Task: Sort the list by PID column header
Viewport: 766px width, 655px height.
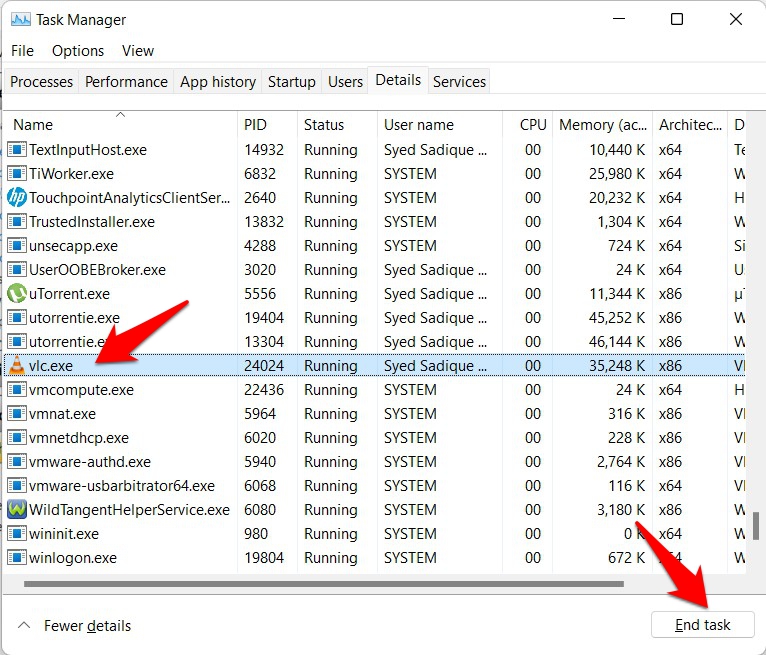Action: [266, 125]
